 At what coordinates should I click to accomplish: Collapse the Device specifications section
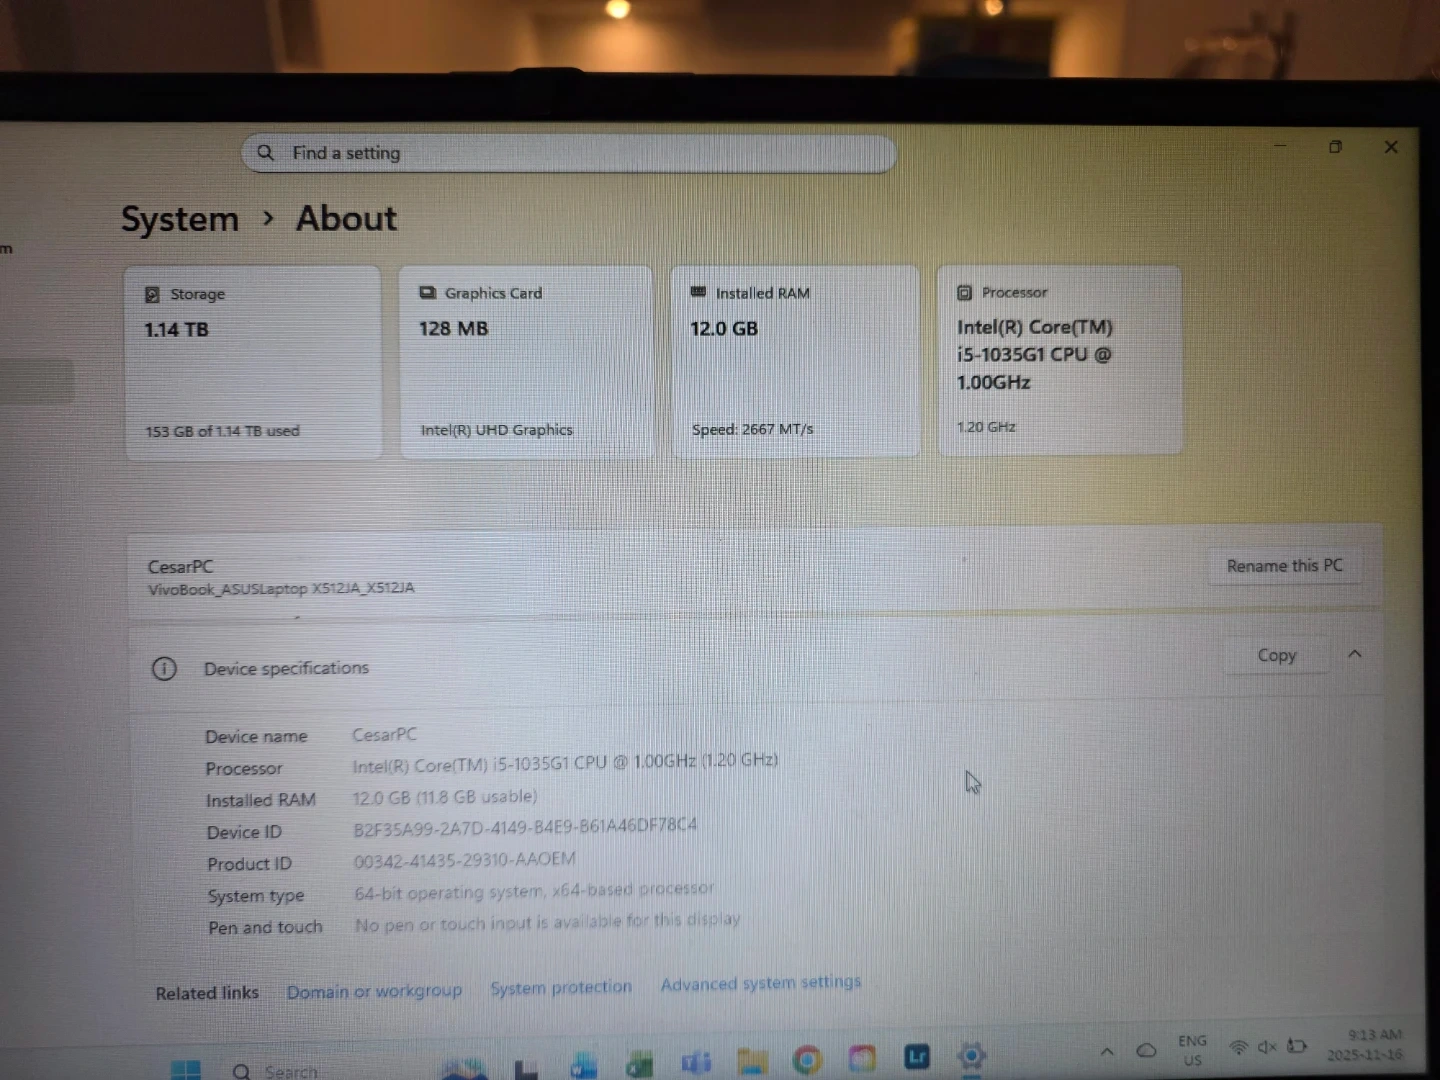1355,654
